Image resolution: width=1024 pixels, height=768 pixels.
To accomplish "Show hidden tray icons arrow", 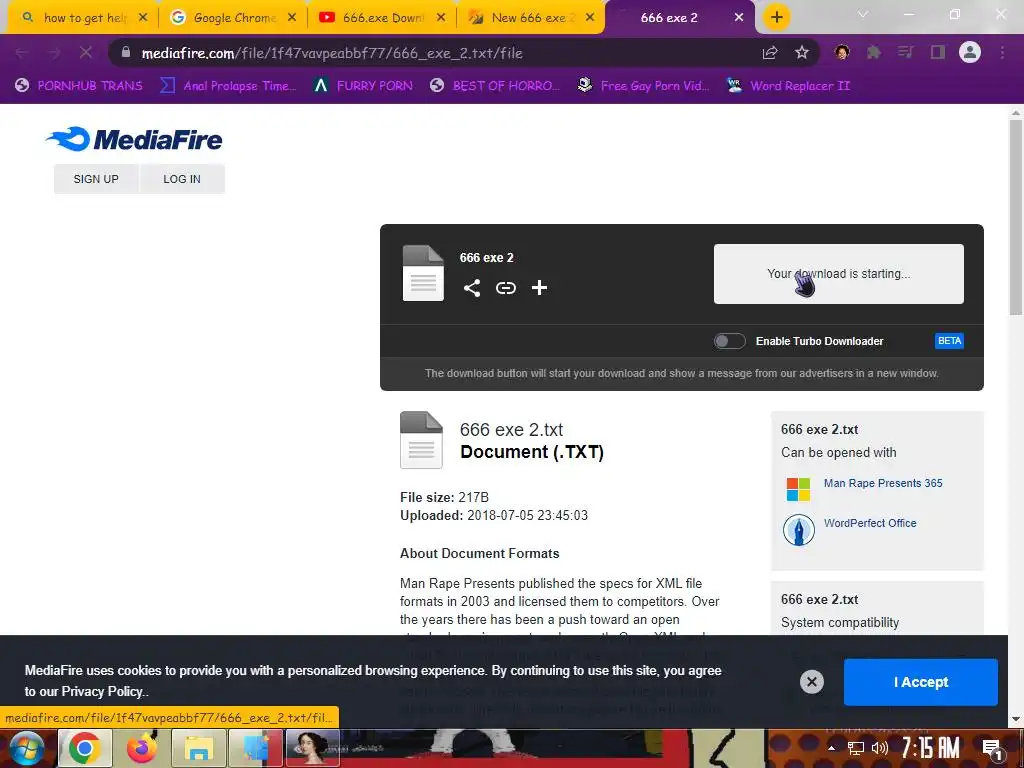I will (x=831, y=748).
